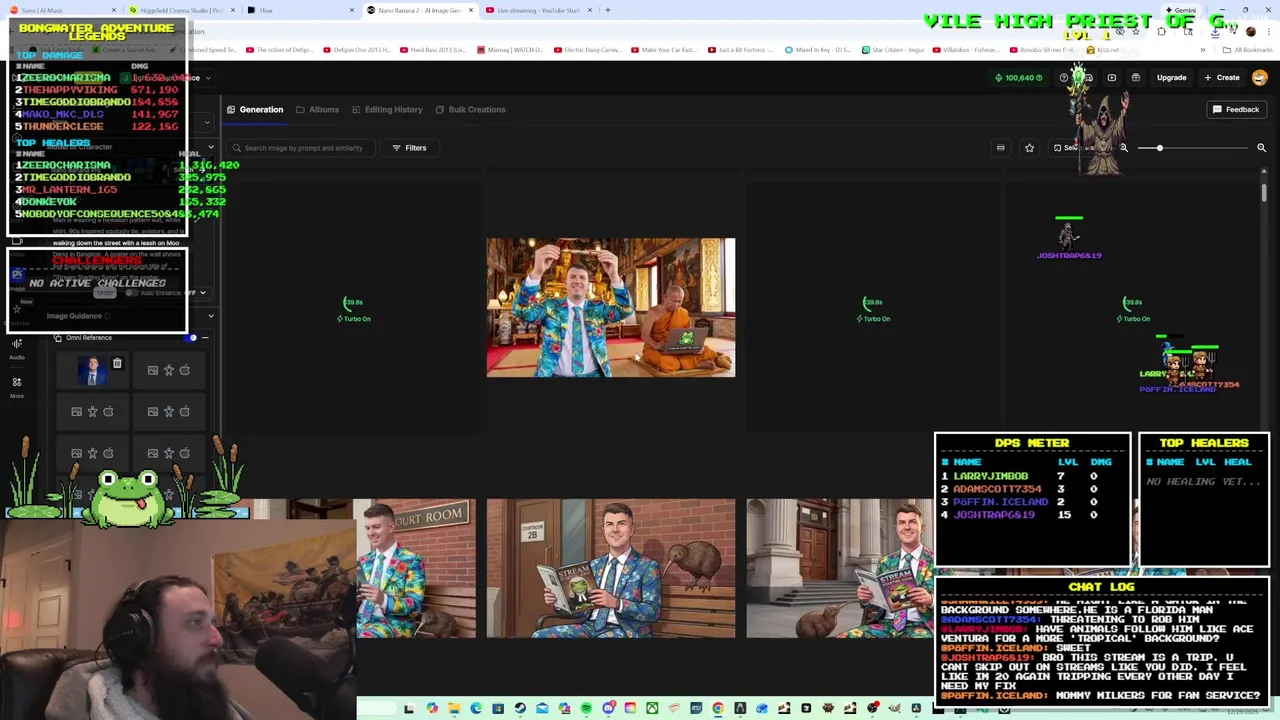
Task: Click upload image icon in third reference slot
Action: 76,411
